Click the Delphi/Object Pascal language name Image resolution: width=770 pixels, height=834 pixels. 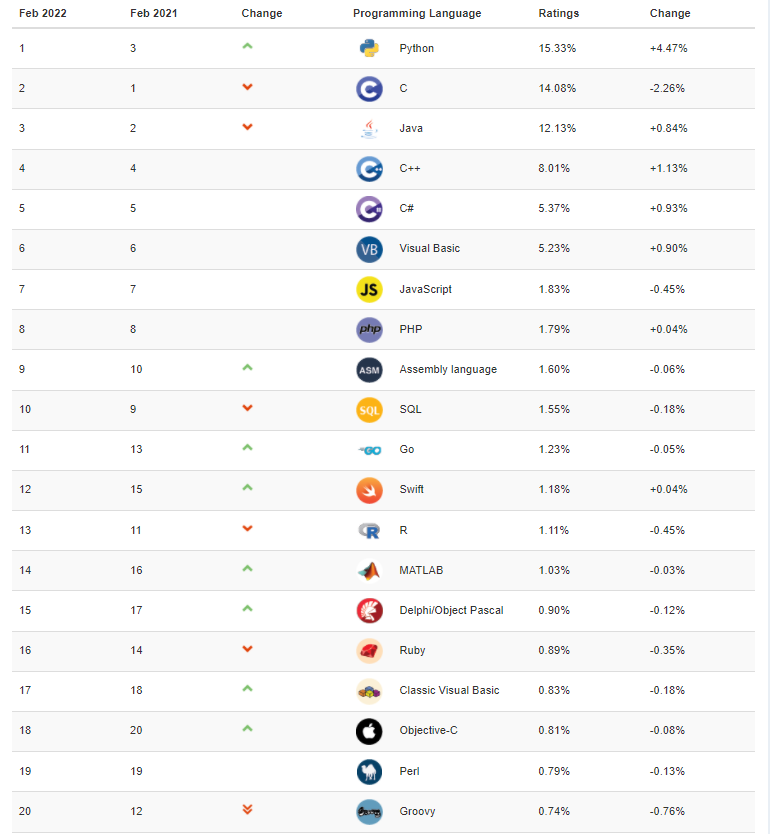click(x=451, y=610)
